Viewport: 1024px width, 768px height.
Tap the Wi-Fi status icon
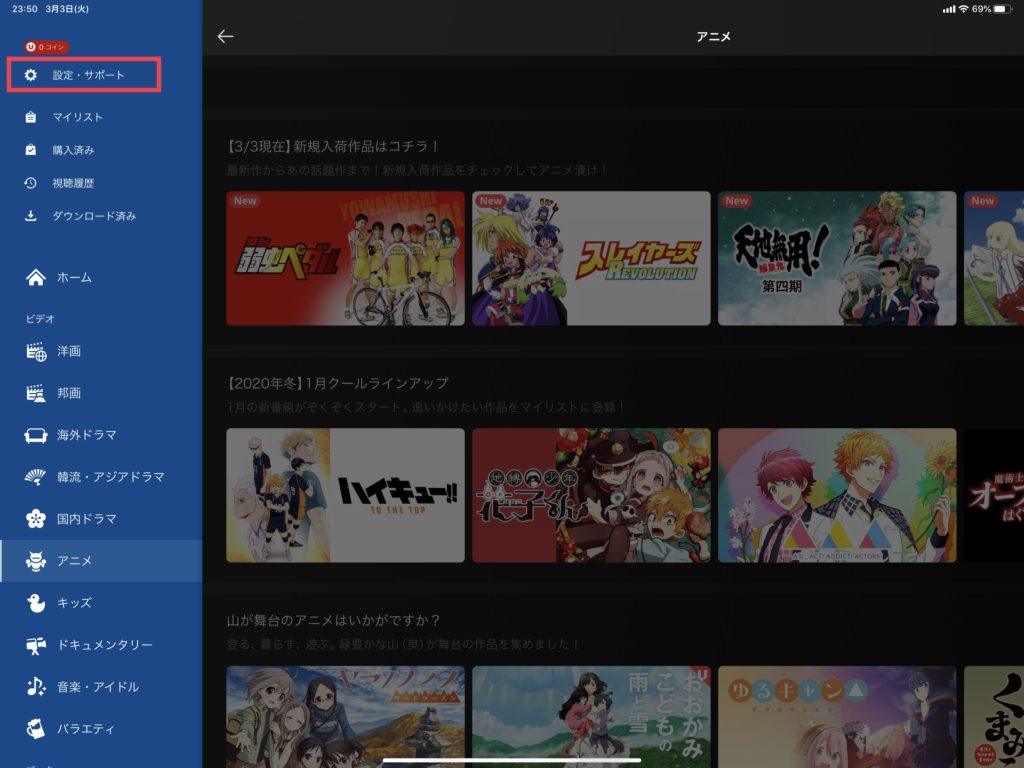coord(963,9)
